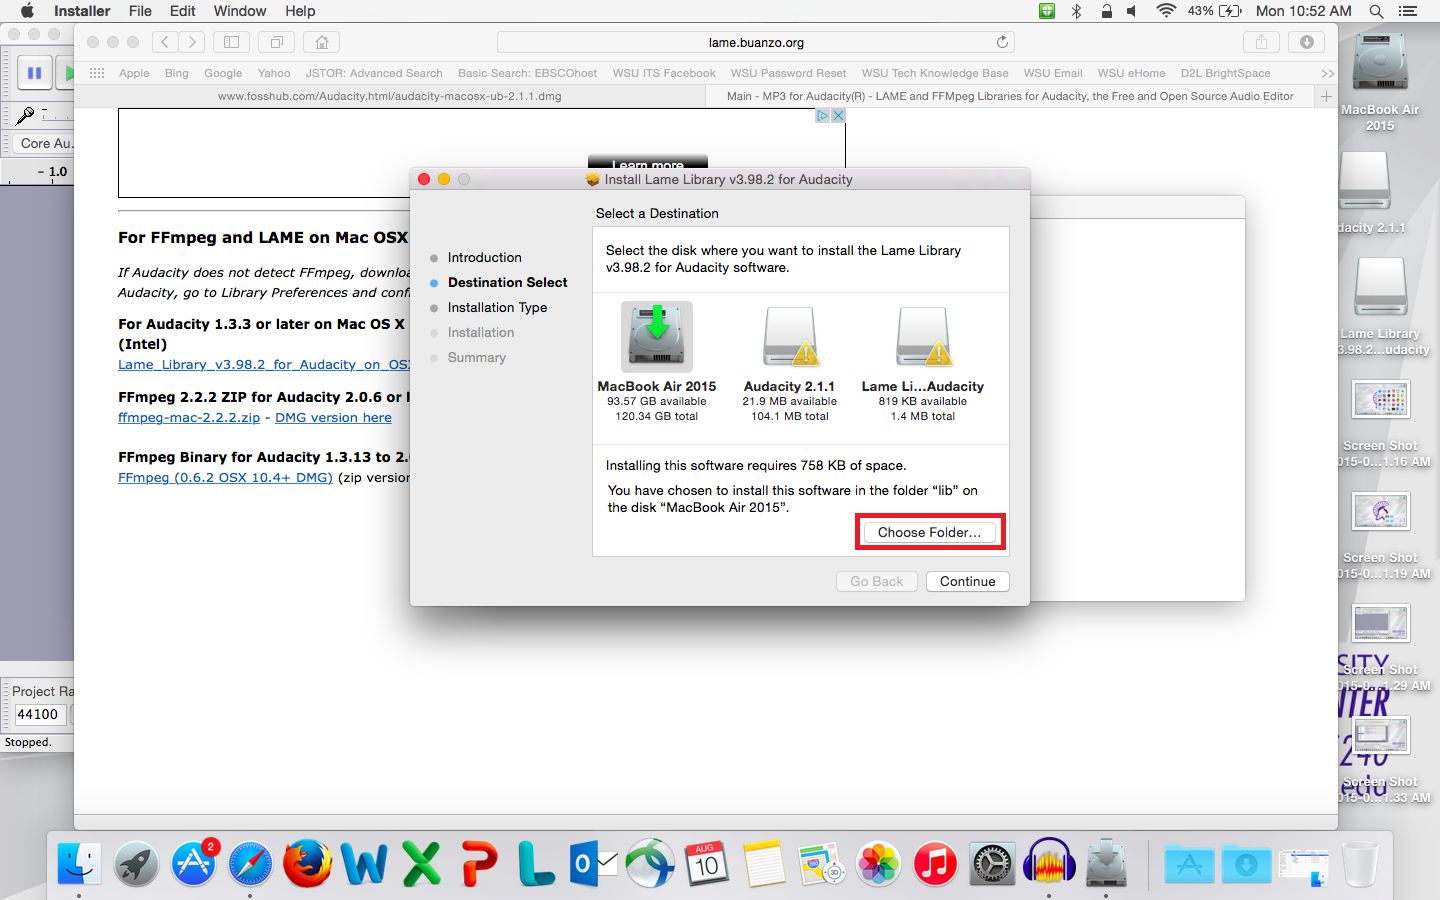Select the Audacity 2.1.1 disk icon

(x=789, y=338)
